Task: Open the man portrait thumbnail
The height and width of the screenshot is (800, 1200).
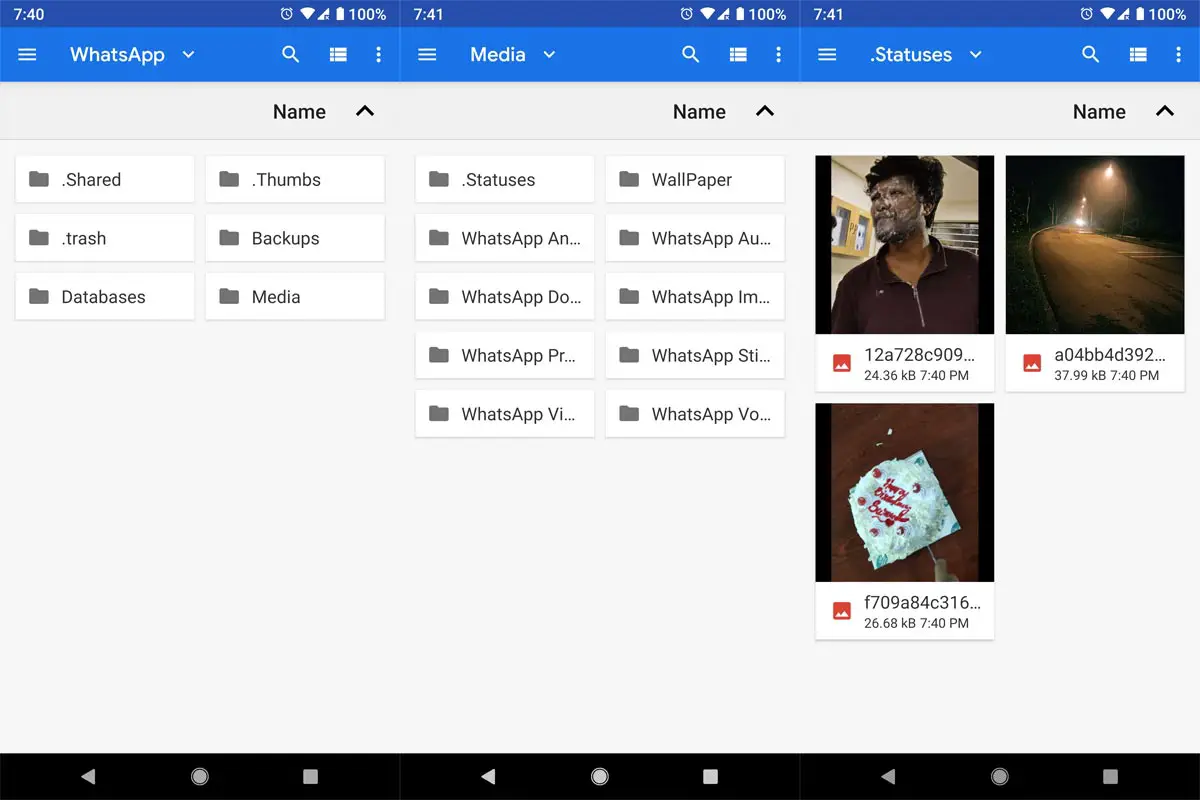Action: [905, 245]
